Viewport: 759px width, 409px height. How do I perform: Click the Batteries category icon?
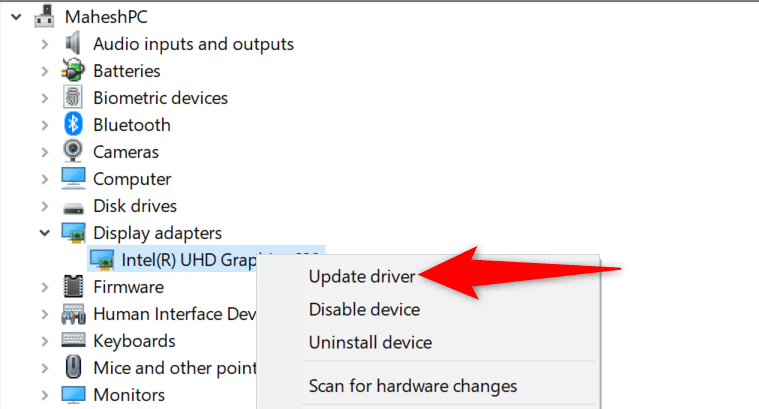point(73,71)
